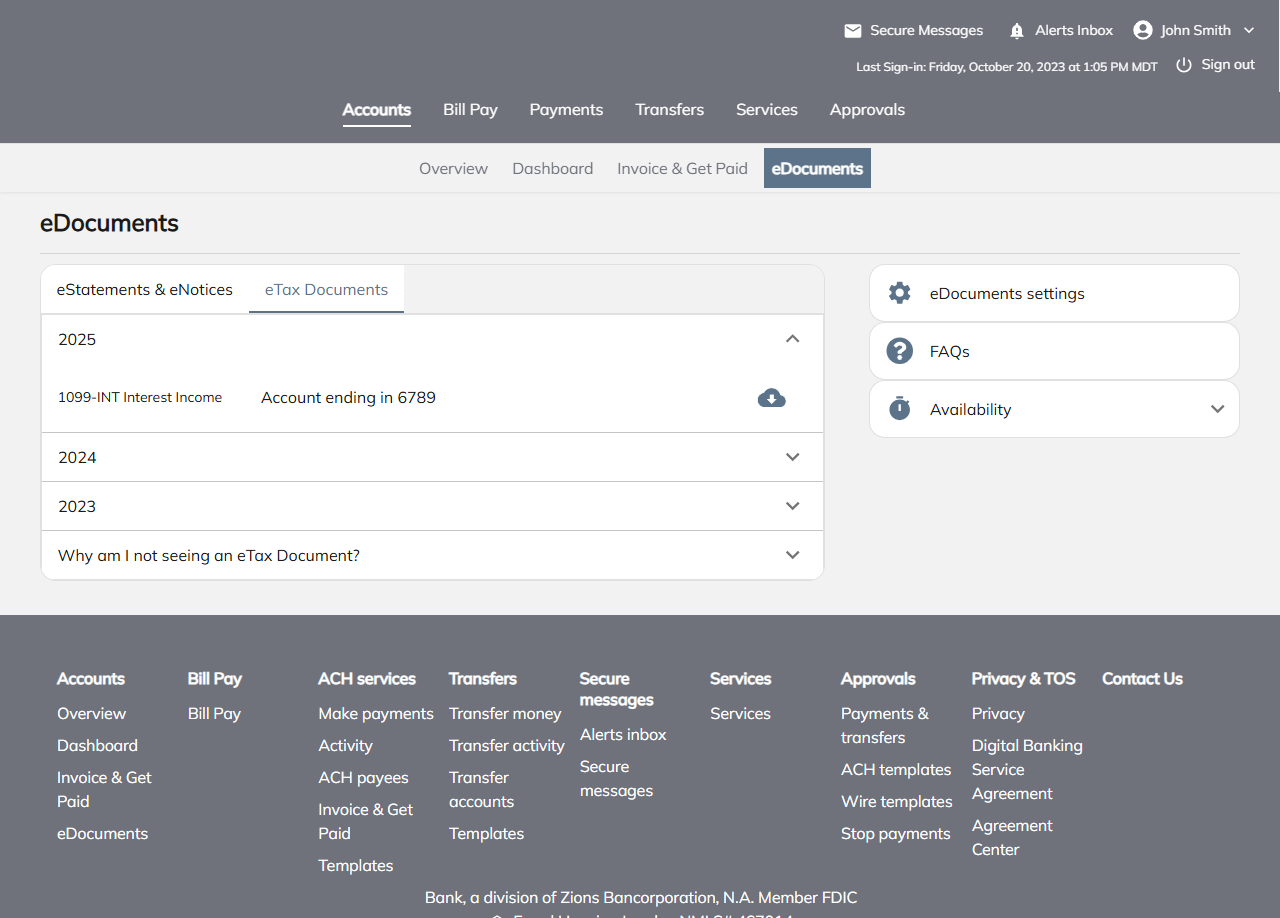This screenshot has height=918, width=1280.
Task: Select the Accounts main menu item
Action: coord(377,110)
